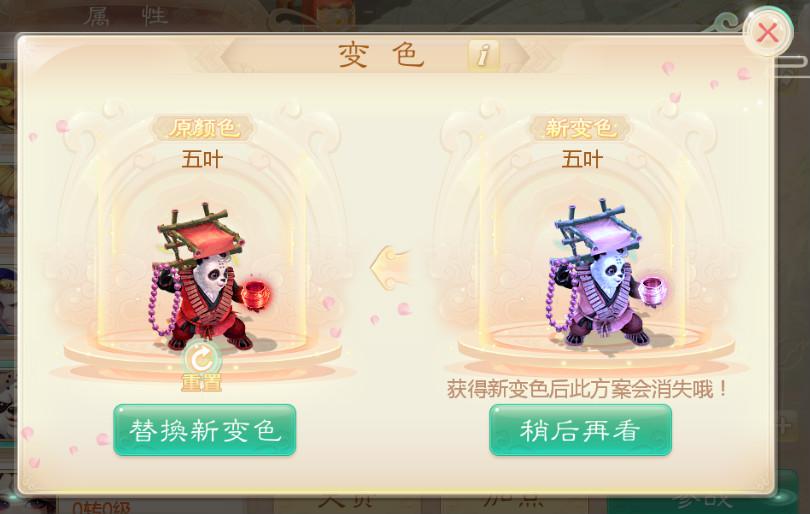The height and width of the screenshot is (514, 810).
Task: Click the purple scroll frame on new panda
Action: 597,231
